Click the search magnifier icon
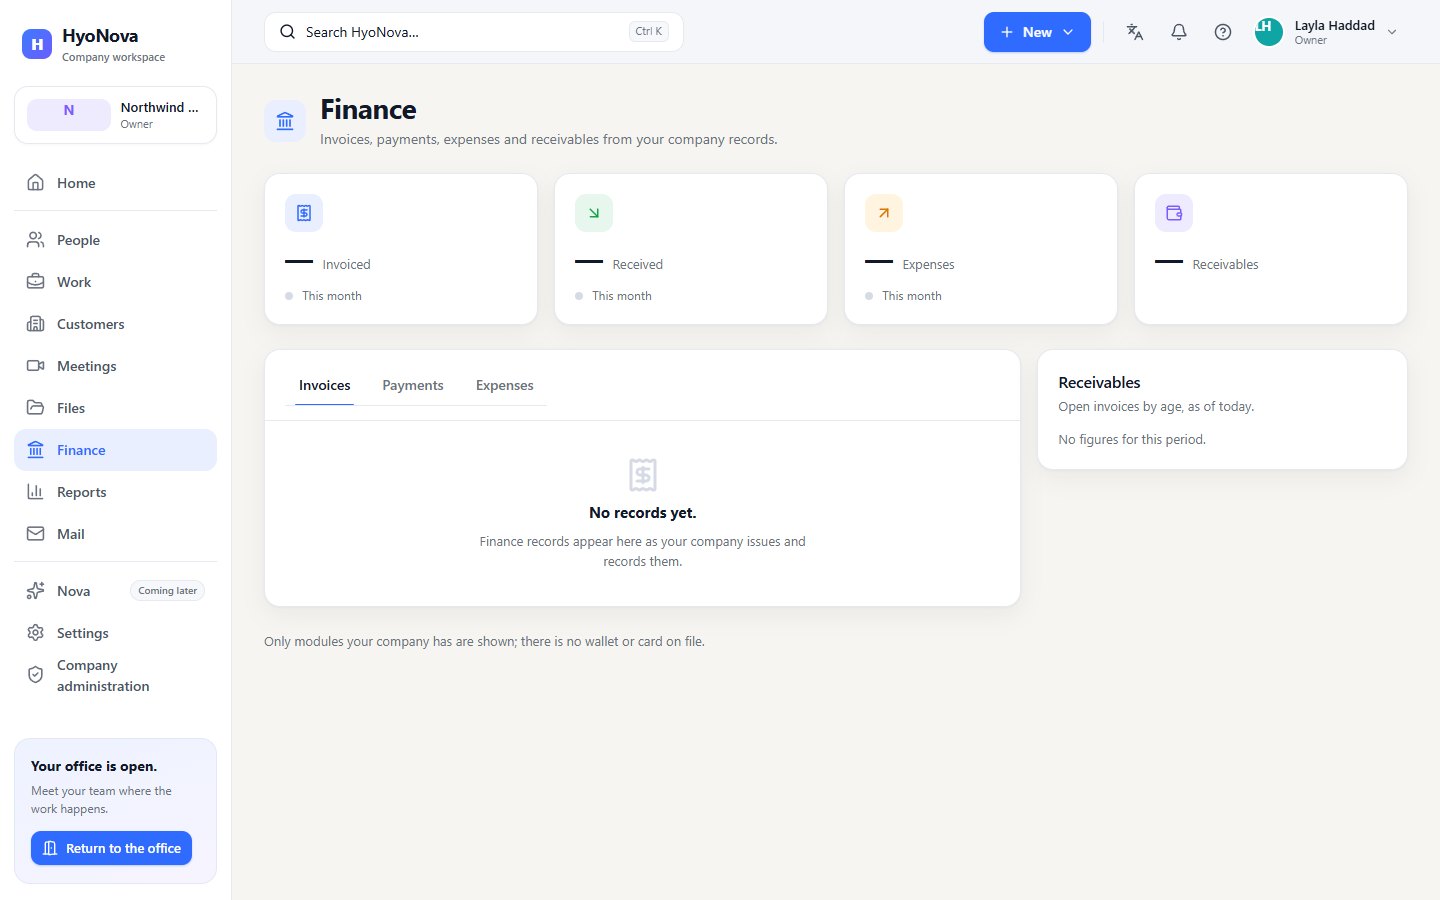The image size is (1440, 900). [x=287, y=32]
